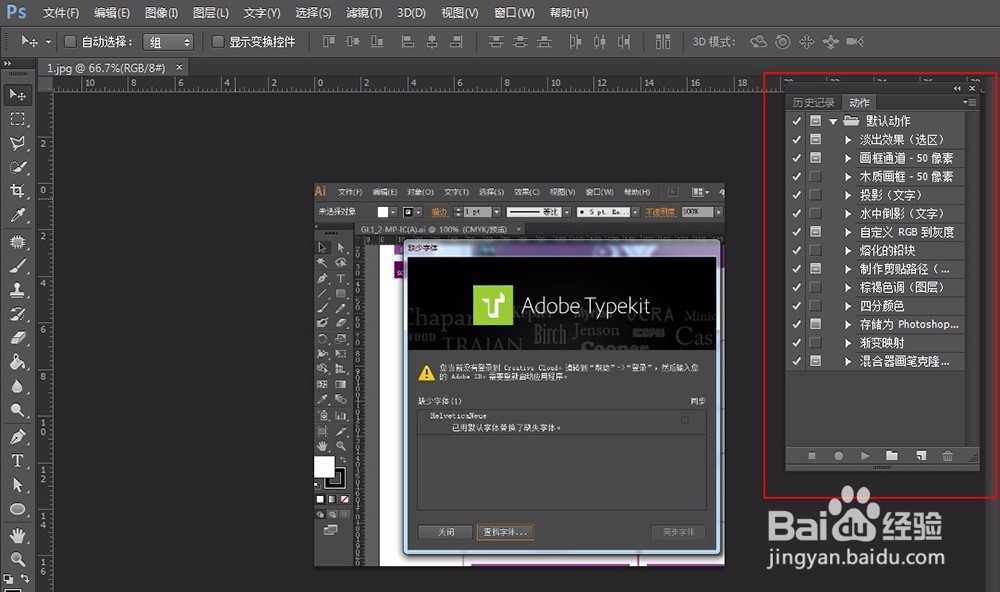Screen dimensions: 1000x592
Task: Select the 1.jpg document tab
Action: click(106, 68)
